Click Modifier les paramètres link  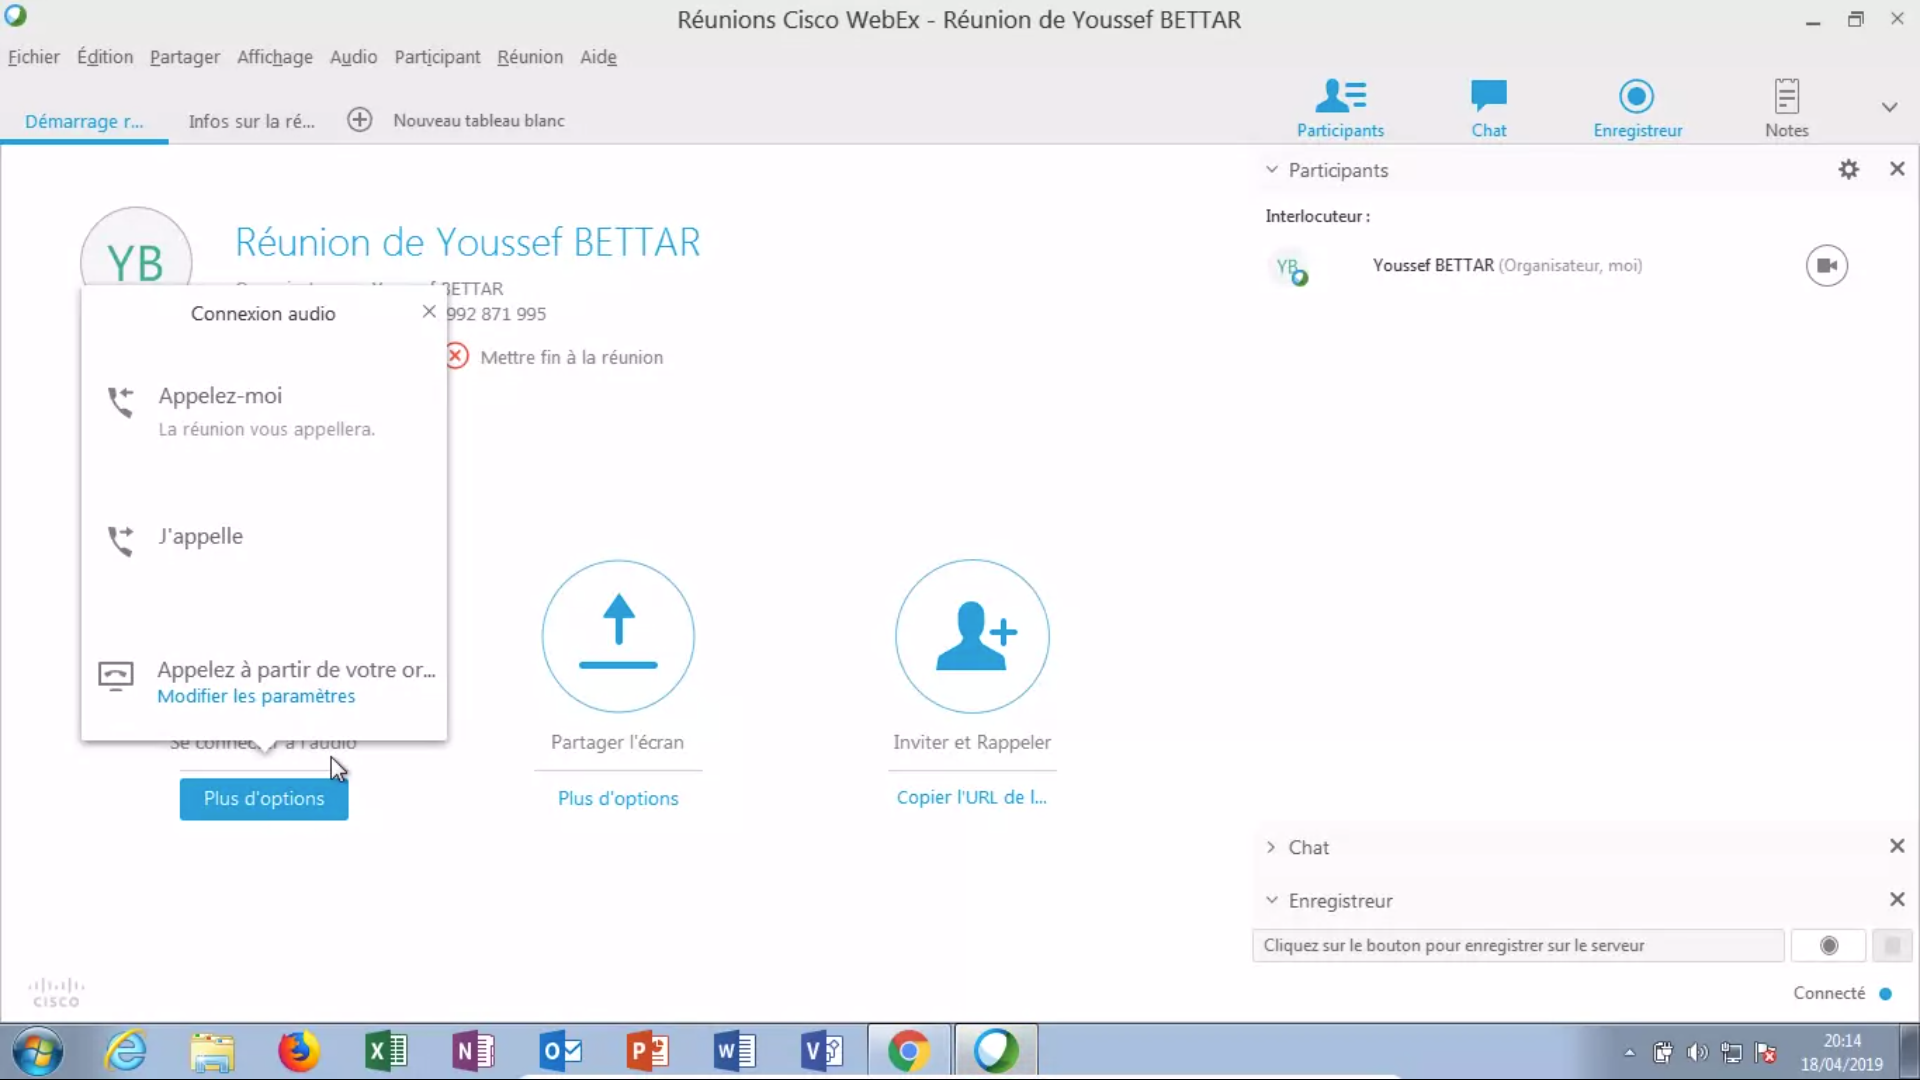(256, 696)
